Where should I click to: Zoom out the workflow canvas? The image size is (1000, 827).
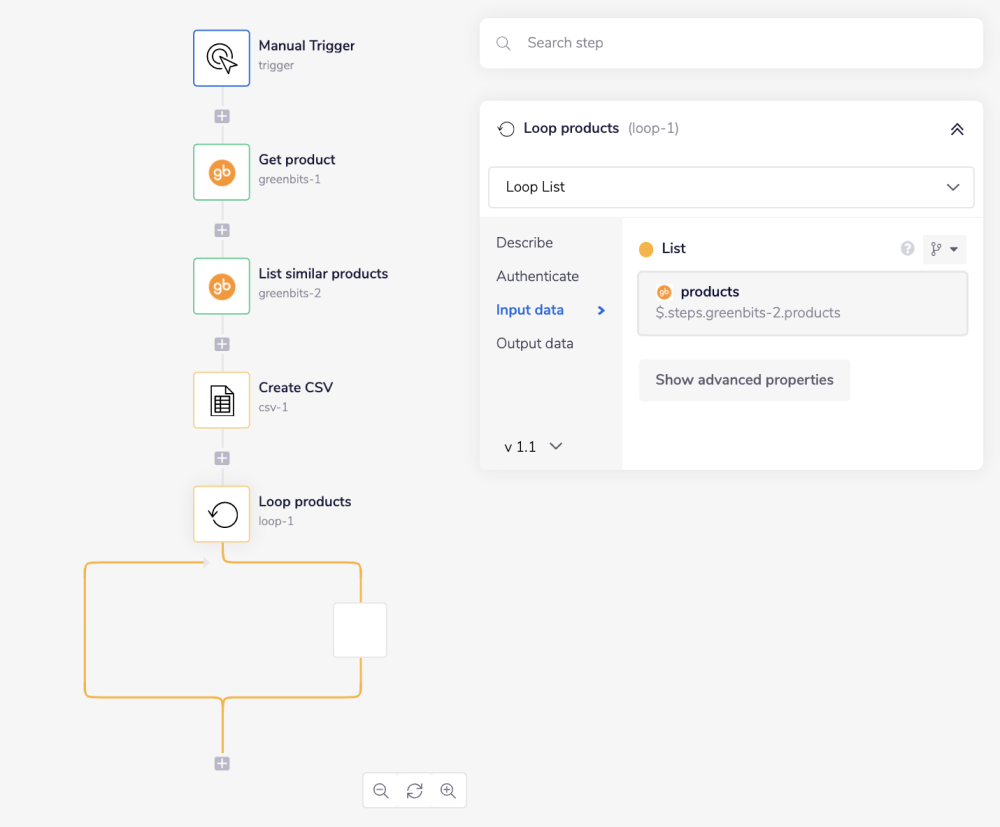[381, 791]
